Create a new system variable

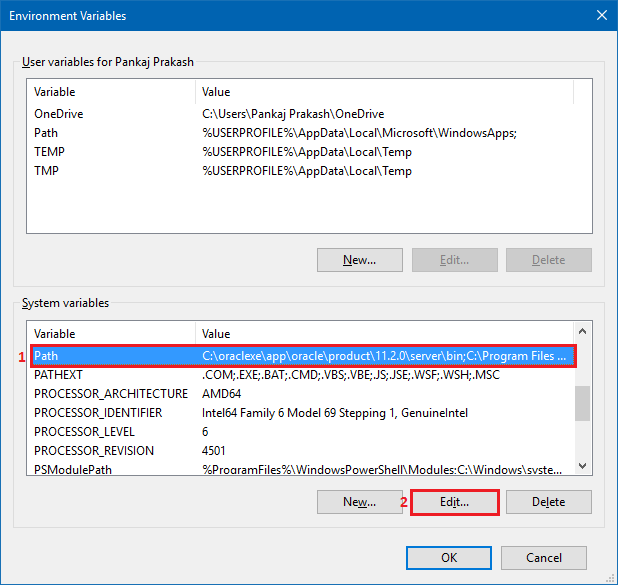pos(359,502)
